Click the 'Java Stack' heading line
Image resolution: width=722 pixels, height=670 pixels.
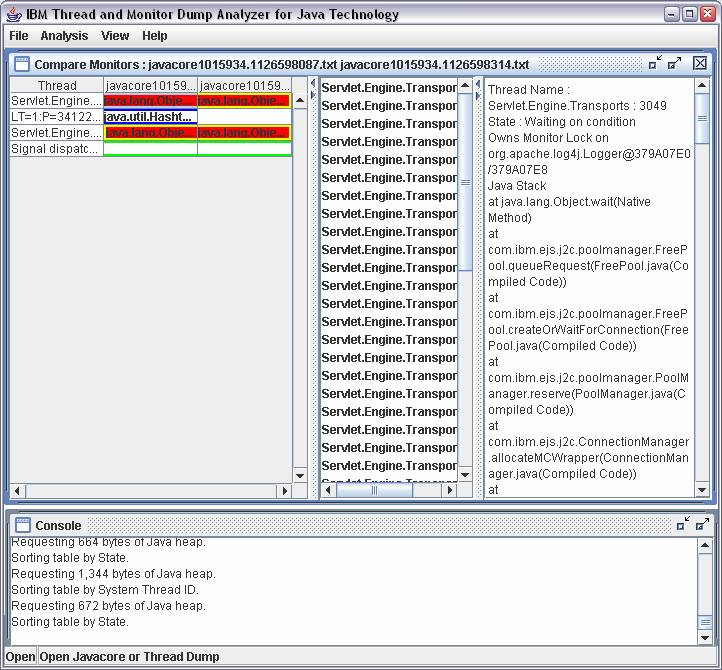pyautogui.click(x=517, y=186)
